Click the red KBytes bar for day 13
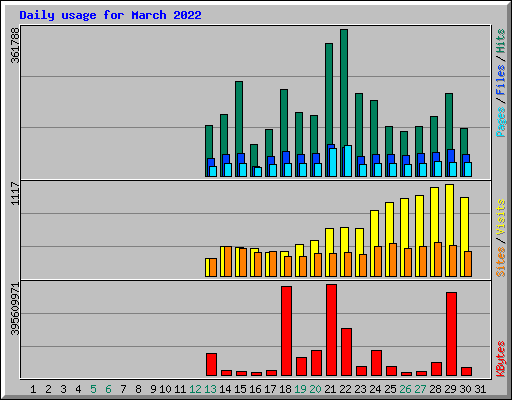512x400 pixels. [x=211, y=365]
